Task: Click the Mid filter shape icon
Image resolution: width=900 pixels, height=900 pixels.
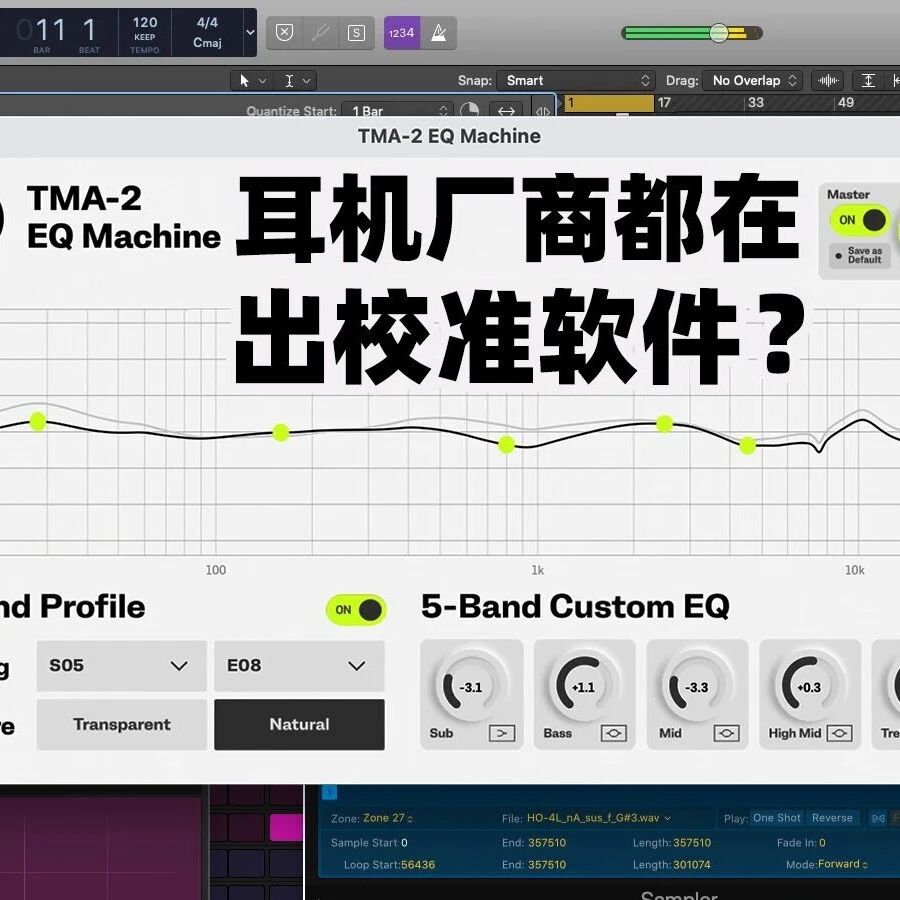Action: click(726, 733)
